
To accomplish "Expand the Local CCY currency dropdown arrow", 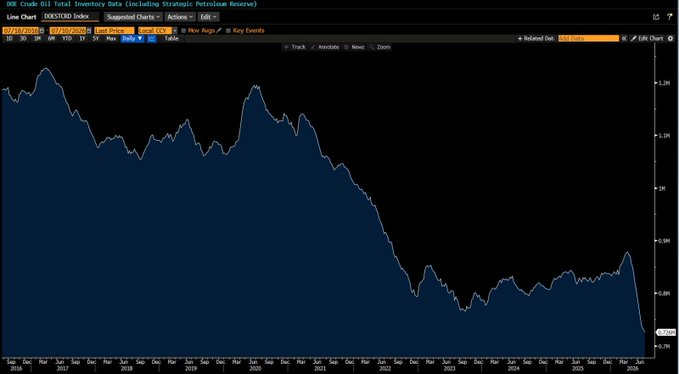I will tap(175, 31).
